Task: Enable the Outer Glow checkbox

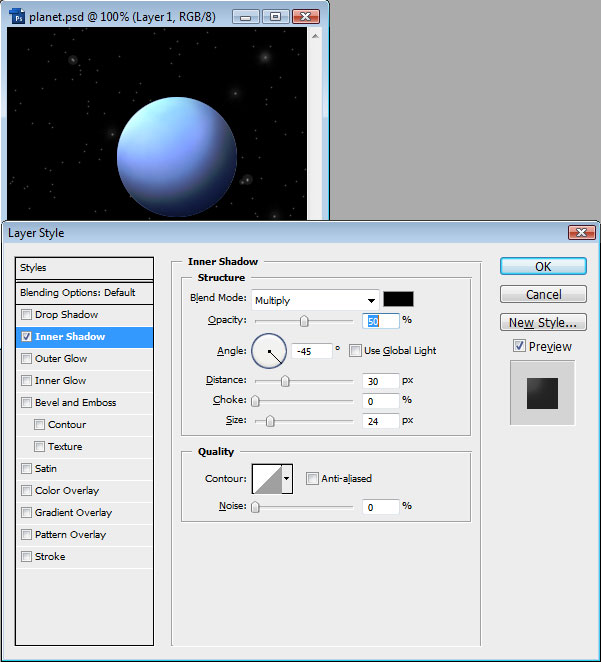Action: click(x=26, y=358)
